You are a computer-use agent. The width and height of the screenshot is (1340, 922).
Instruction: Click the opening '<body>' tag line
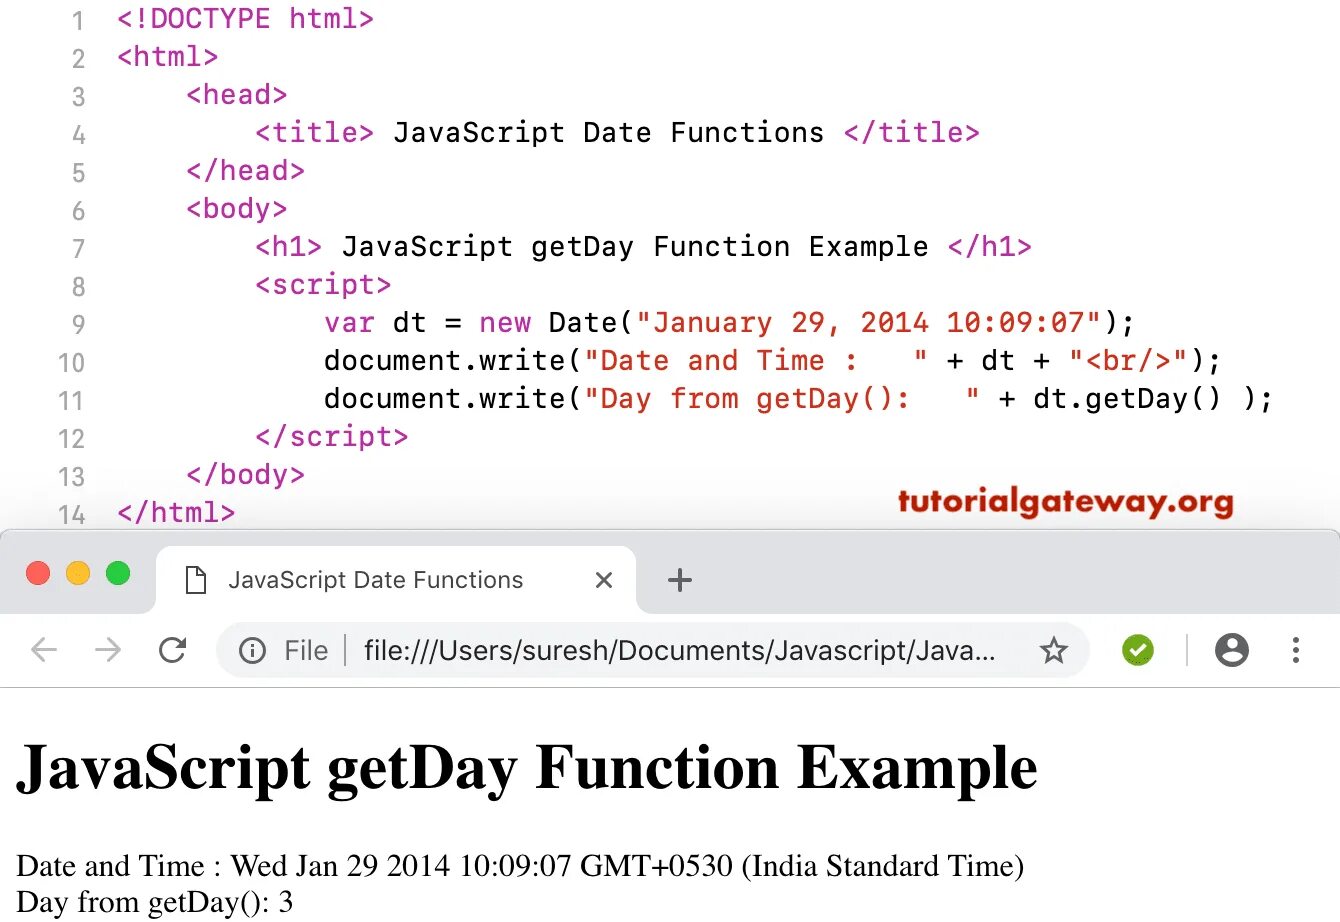point(237,209)
